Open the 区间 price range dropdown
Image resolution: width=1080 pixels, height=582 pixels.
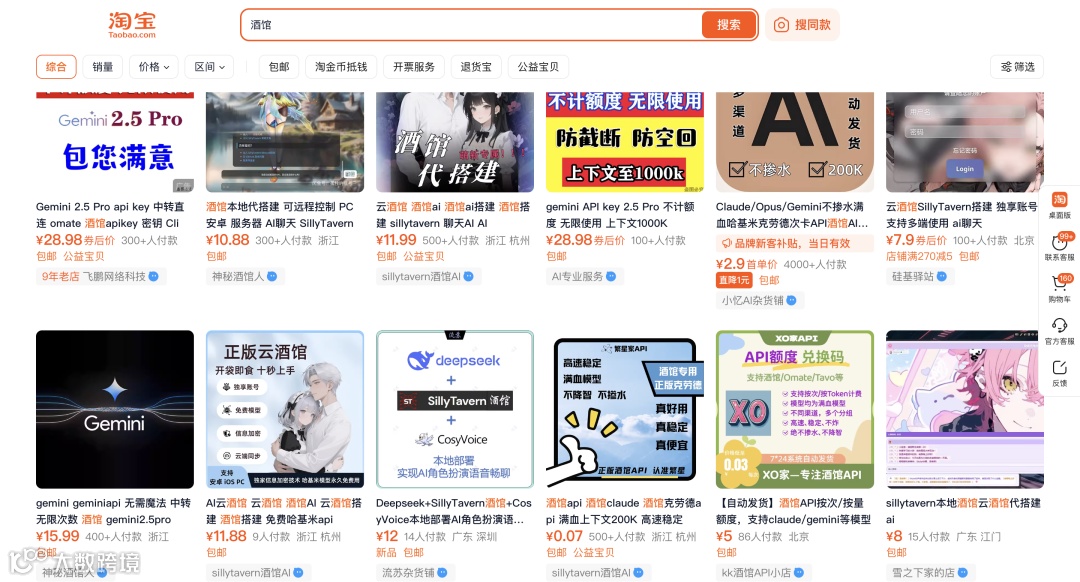pos(209,67)
